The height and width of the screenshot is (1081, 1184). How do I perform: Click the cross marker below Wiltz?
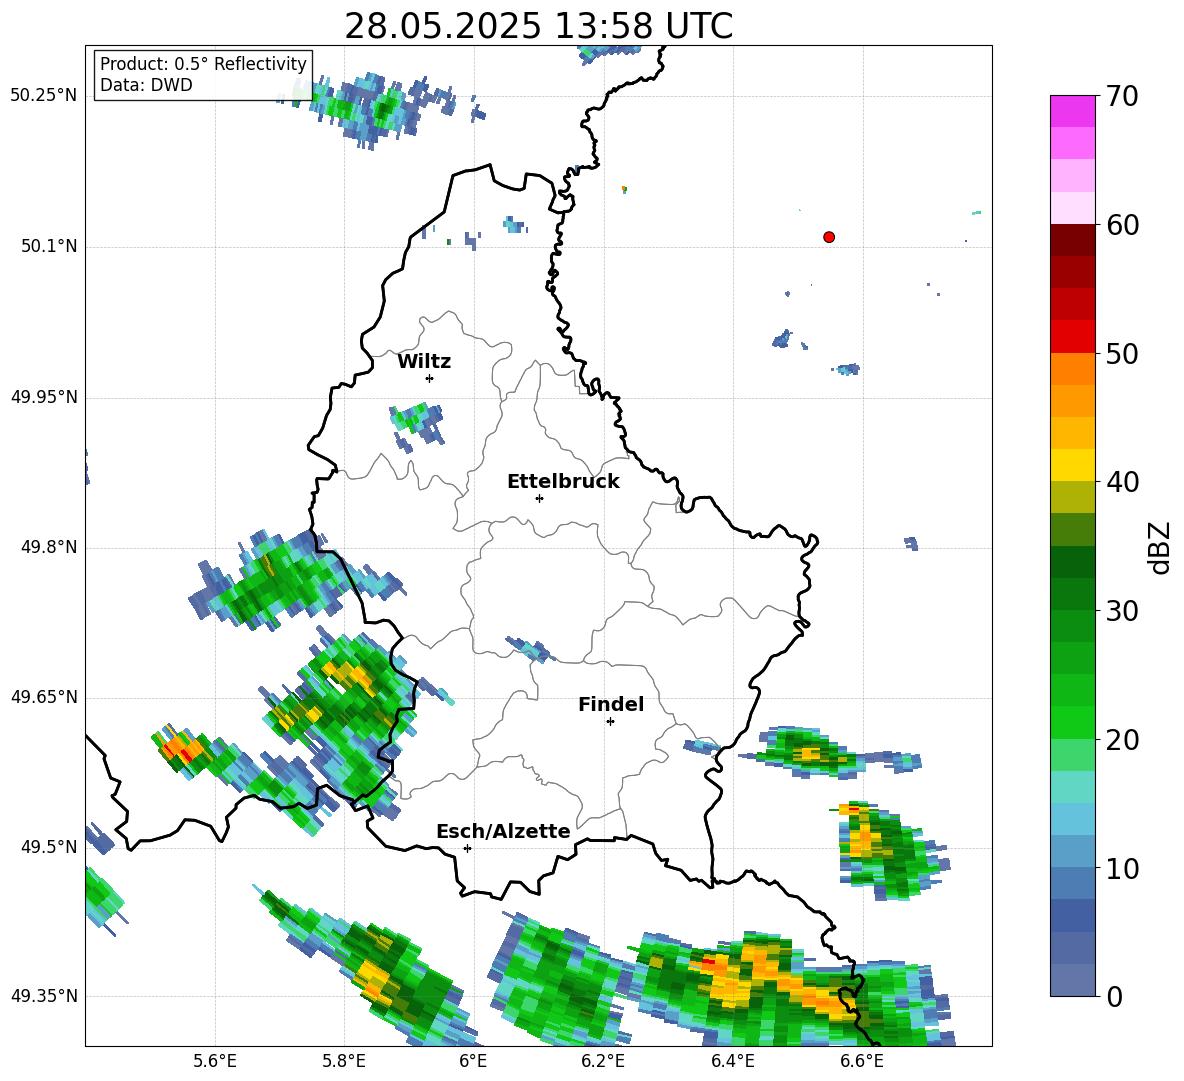[x=430, y=378]
